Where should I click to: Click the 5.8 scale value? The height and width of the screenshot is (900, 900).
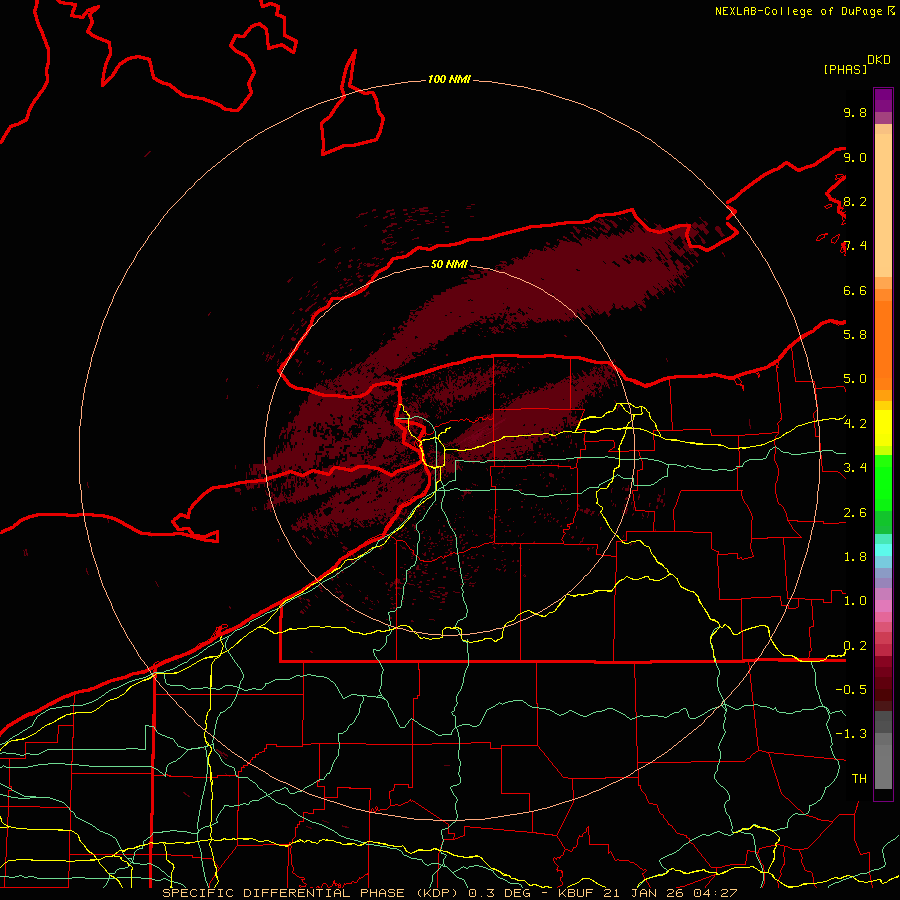point(855,335)
